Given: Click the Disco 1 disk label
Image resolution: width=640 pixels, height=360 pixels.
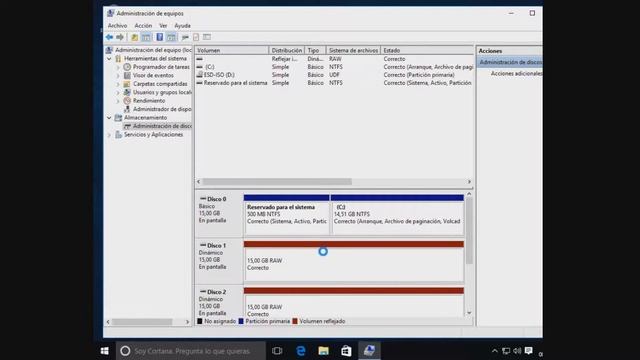Looking at the screenshot, I should coord(219,261).
